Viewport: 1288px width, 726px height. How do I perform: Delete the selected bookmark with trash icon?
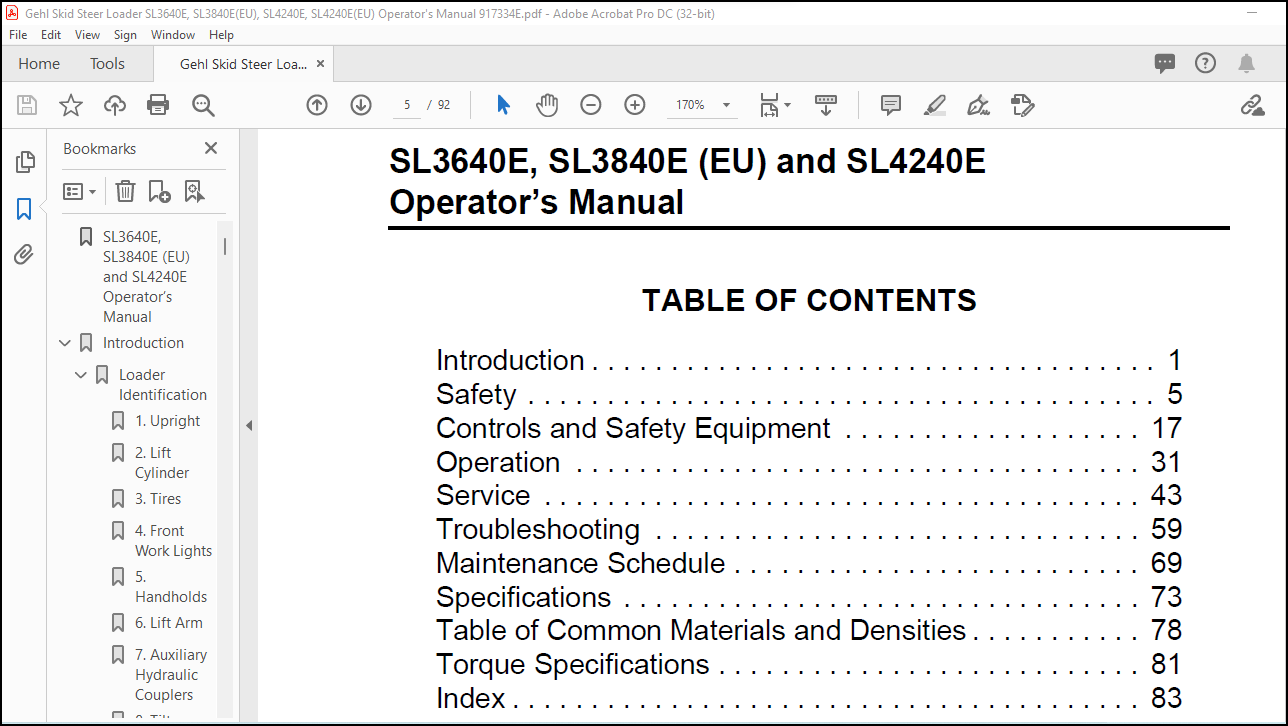click(x=125, y=191)
